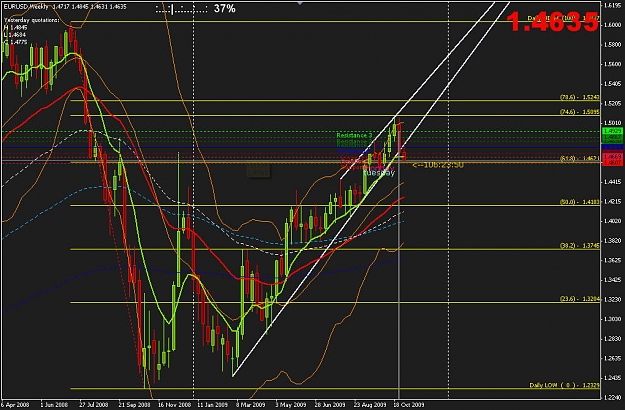Click the Yesterday quotations heading
This screenshot has width=625, height=410.
pyautogui.click(x=31, y=20)
